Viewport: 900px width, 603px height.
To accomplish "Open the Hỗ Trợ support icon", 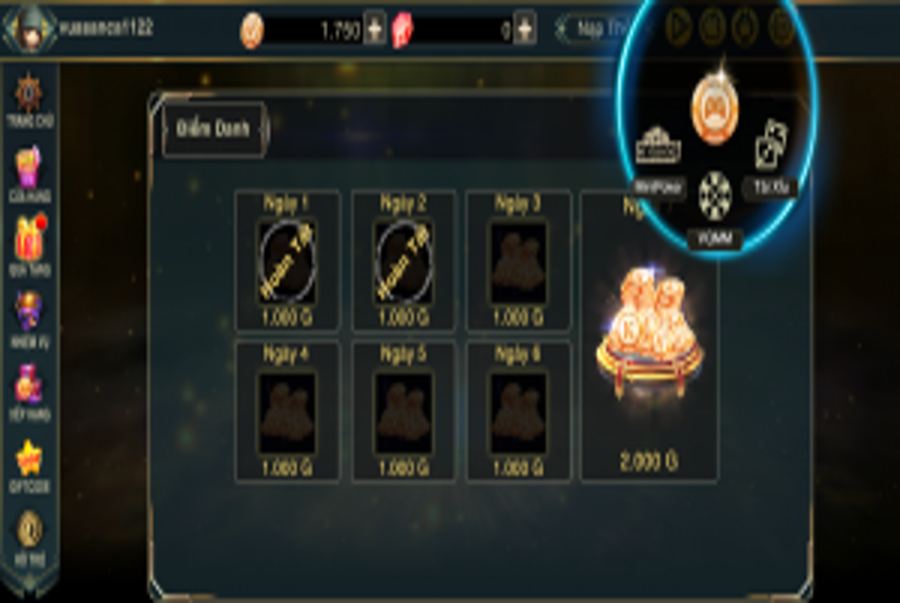I will [29, 538].
